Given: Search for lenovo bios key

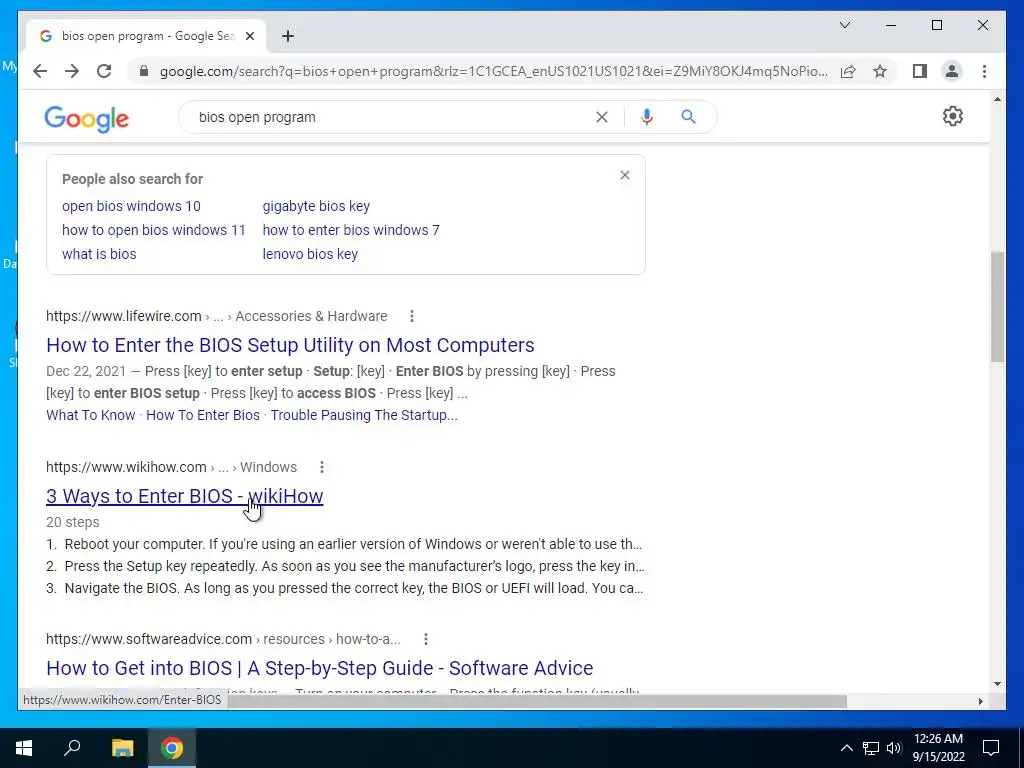Looking at the screenshot, I should click(x=310, y=254).
